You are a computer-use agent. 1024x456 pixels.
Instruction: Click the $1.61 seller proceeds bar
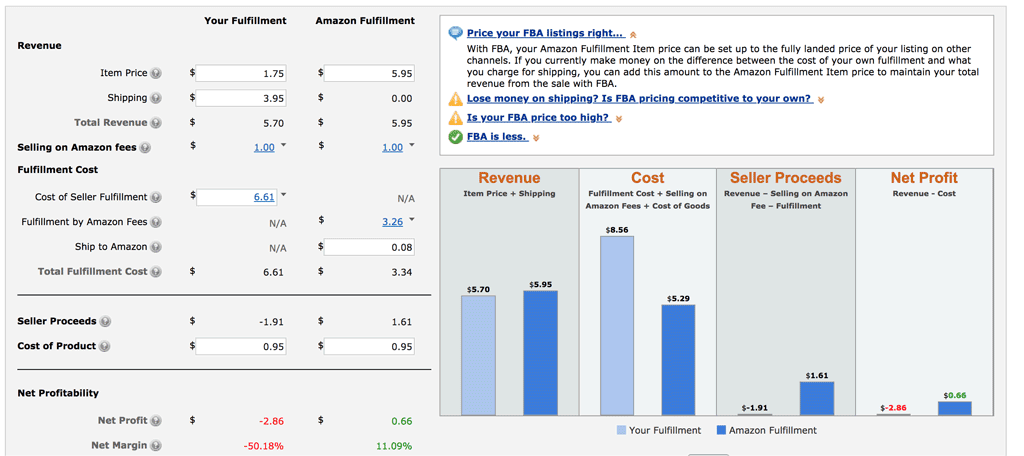point(817,399)
